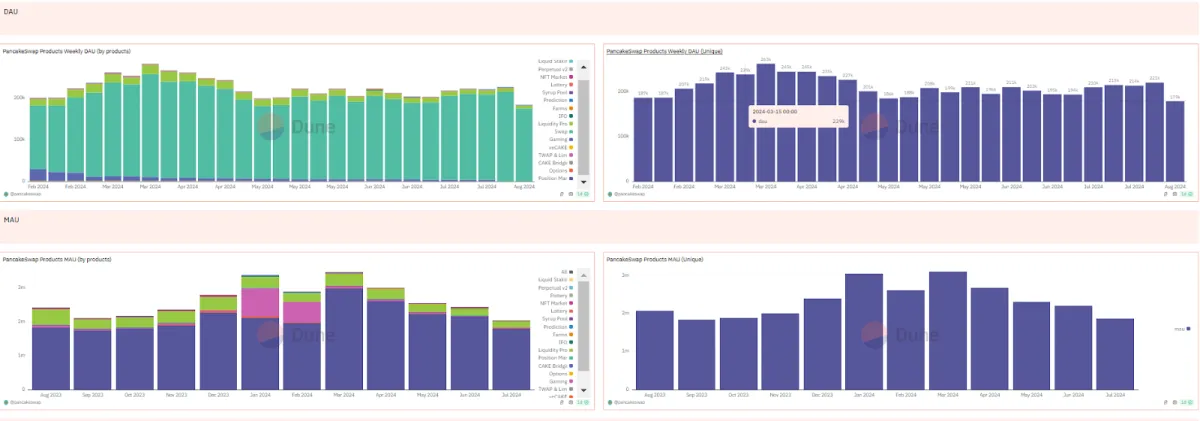Toggle Position Manager in MAU products legend

point(556,358)
